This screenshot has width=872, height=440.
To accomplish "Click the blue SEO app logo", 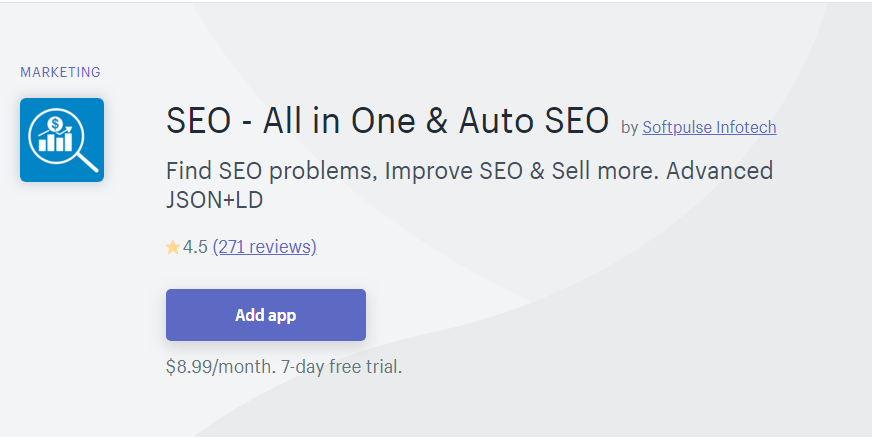I will click(62, 140).
